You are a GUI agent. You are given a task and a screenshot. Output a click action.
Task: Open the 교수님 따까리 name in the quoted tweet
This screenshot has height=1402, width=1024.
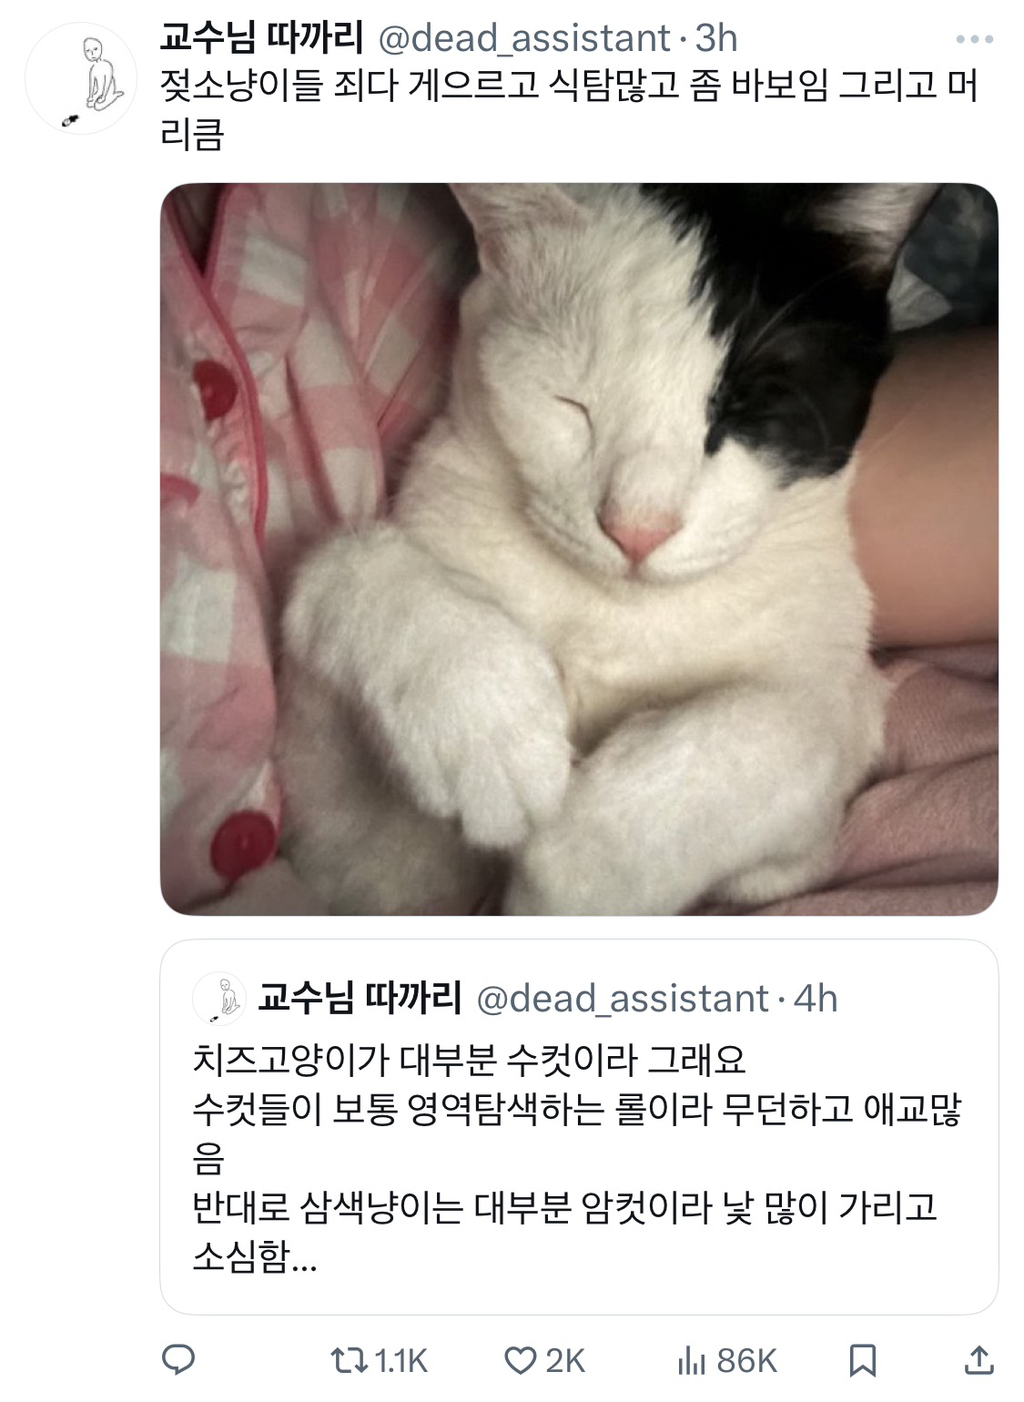pyautogui.click(x=360, y=998)
